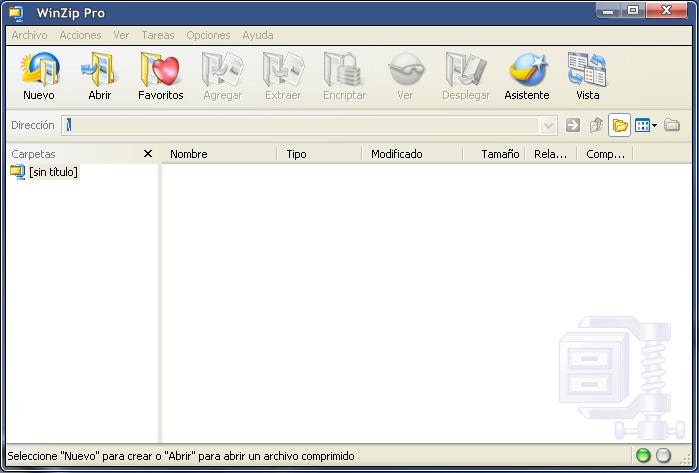Minimize the WinZip Pro window

click(x=608, y=10)
